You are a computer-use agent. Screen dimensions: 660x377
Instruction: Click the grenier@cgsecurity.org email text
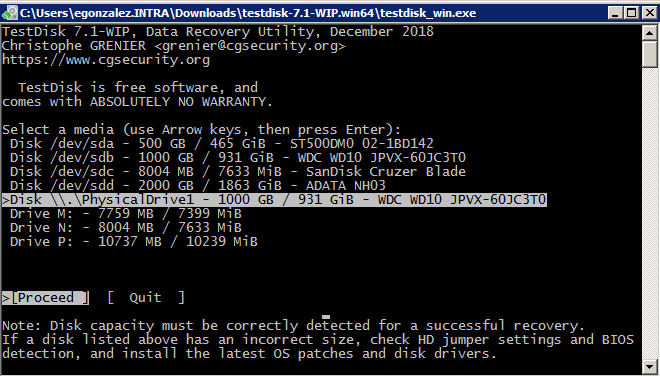250,45
